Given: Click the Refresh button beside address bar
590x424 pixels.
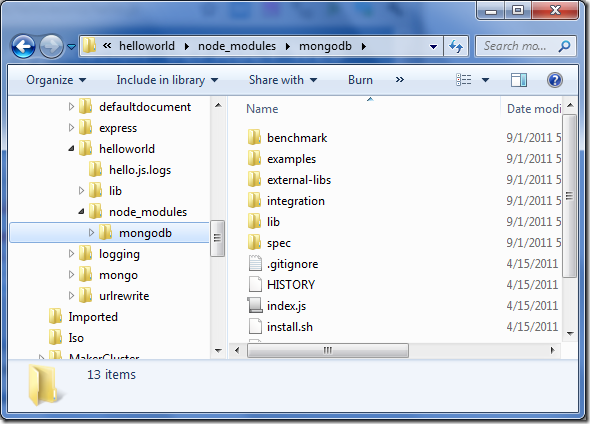Looking at the screenshot, I should (456, 46).
